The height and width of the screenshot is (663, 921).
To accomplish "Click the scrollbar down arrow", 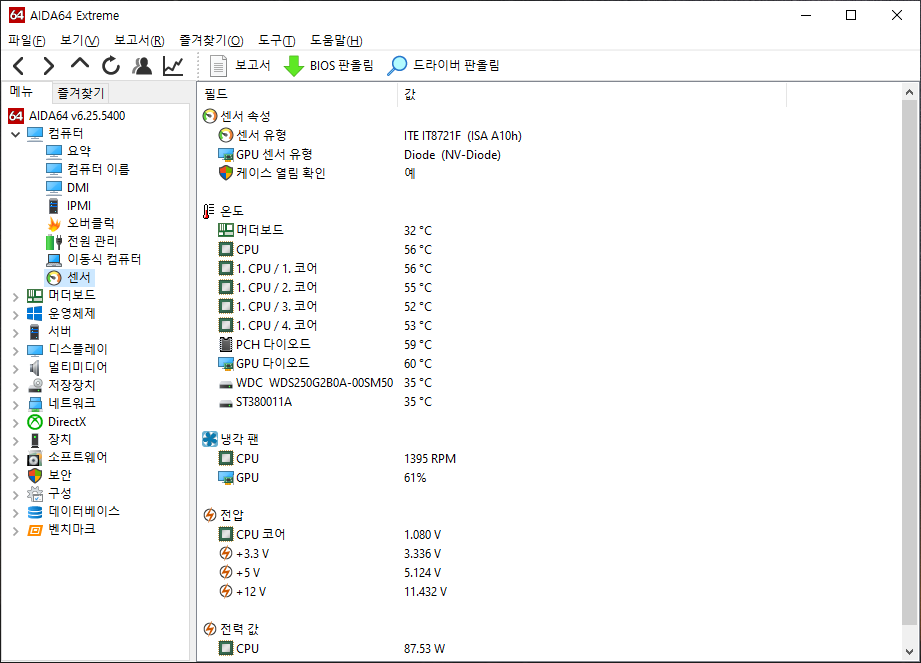I will click(909, 651).
